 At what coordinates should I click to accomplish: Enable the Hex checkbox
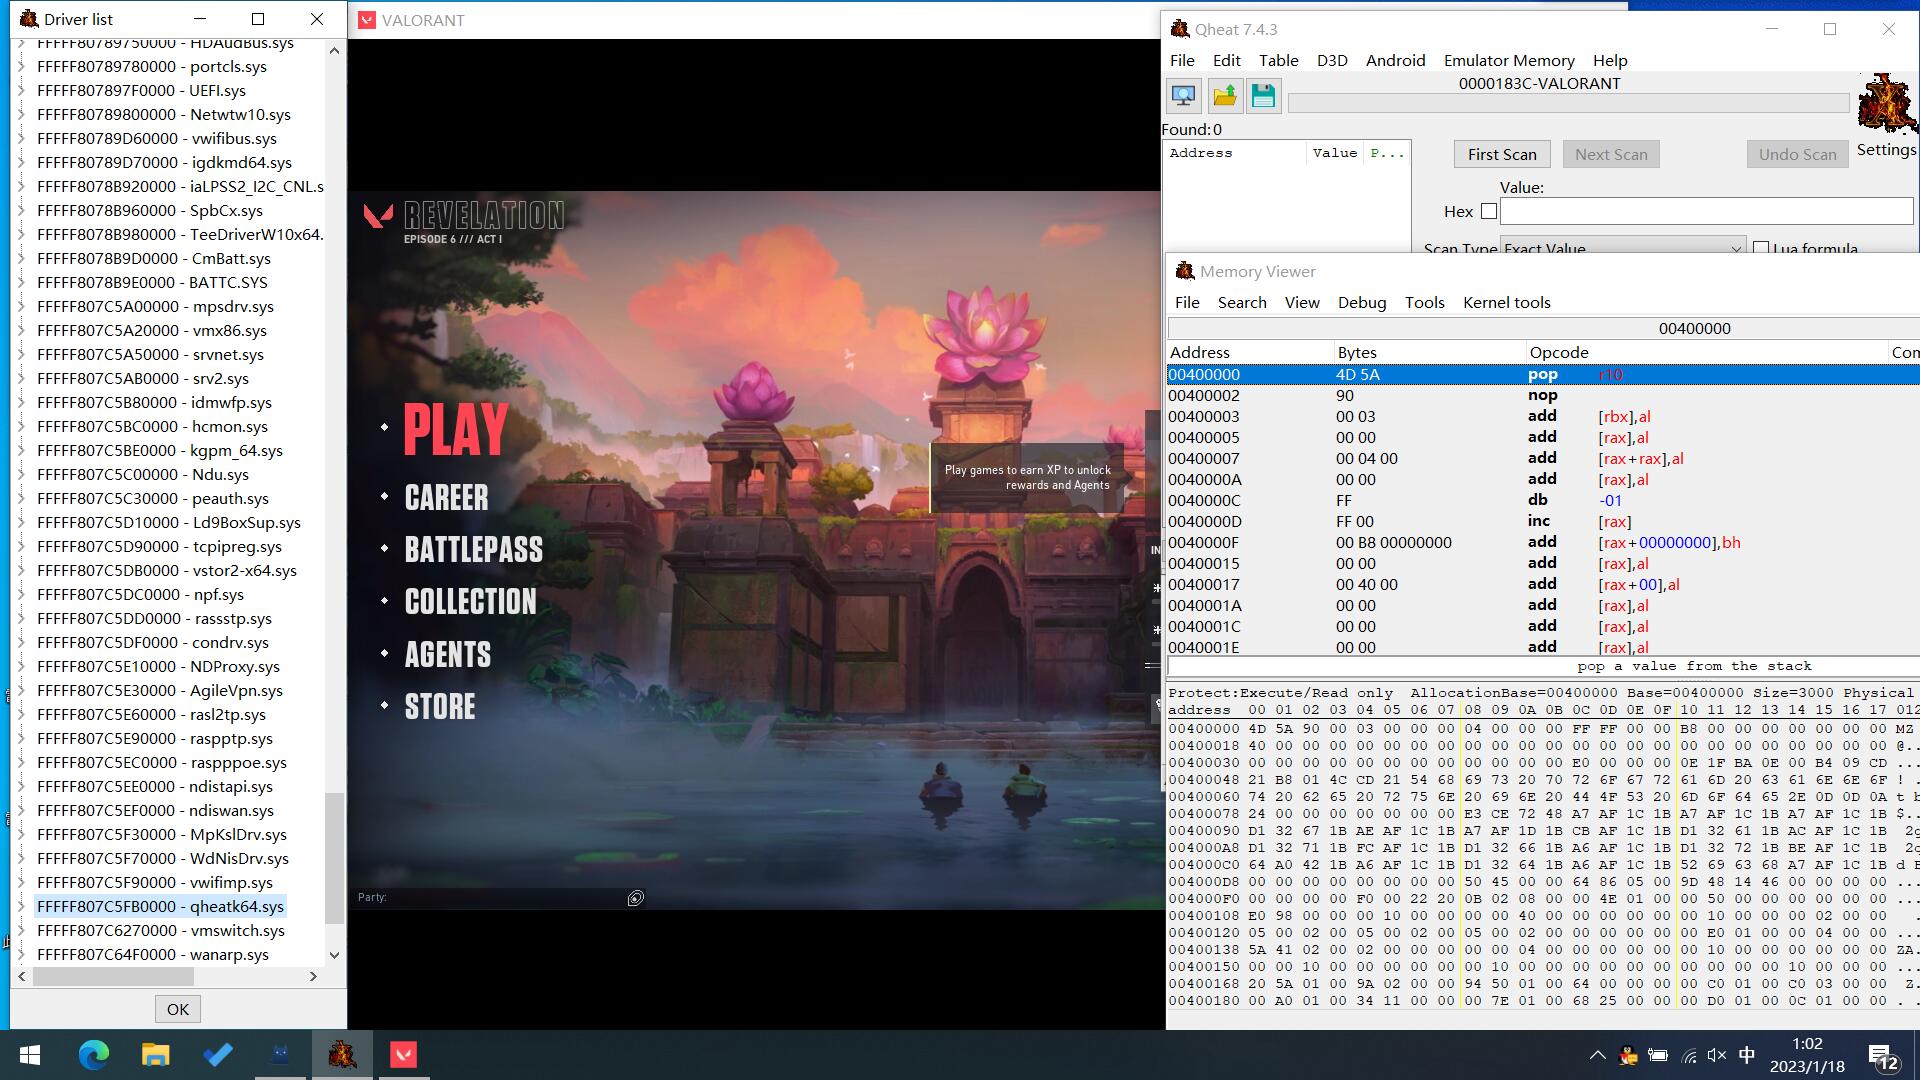(1489, 211)
